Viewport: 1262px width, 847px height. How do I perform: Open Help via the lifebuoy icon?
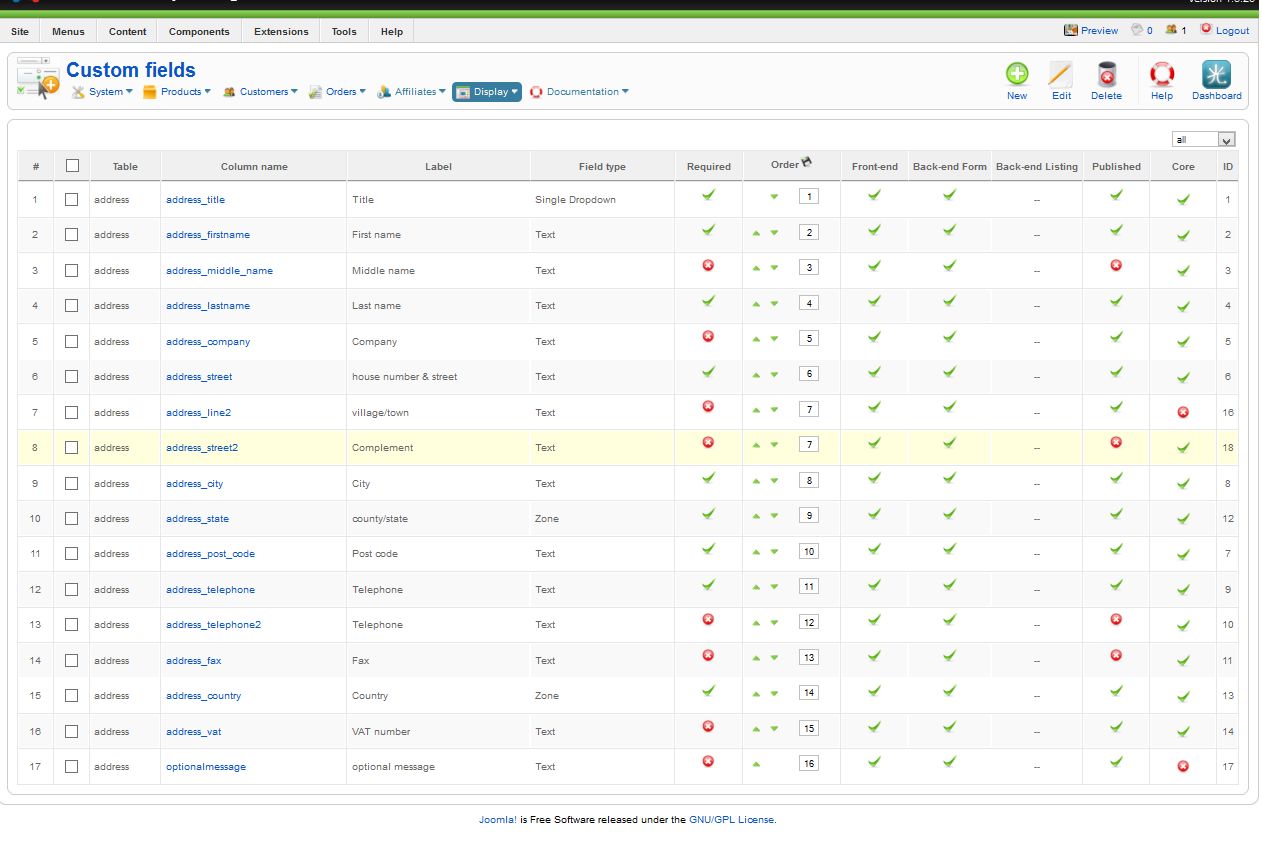click(1161, 75)
